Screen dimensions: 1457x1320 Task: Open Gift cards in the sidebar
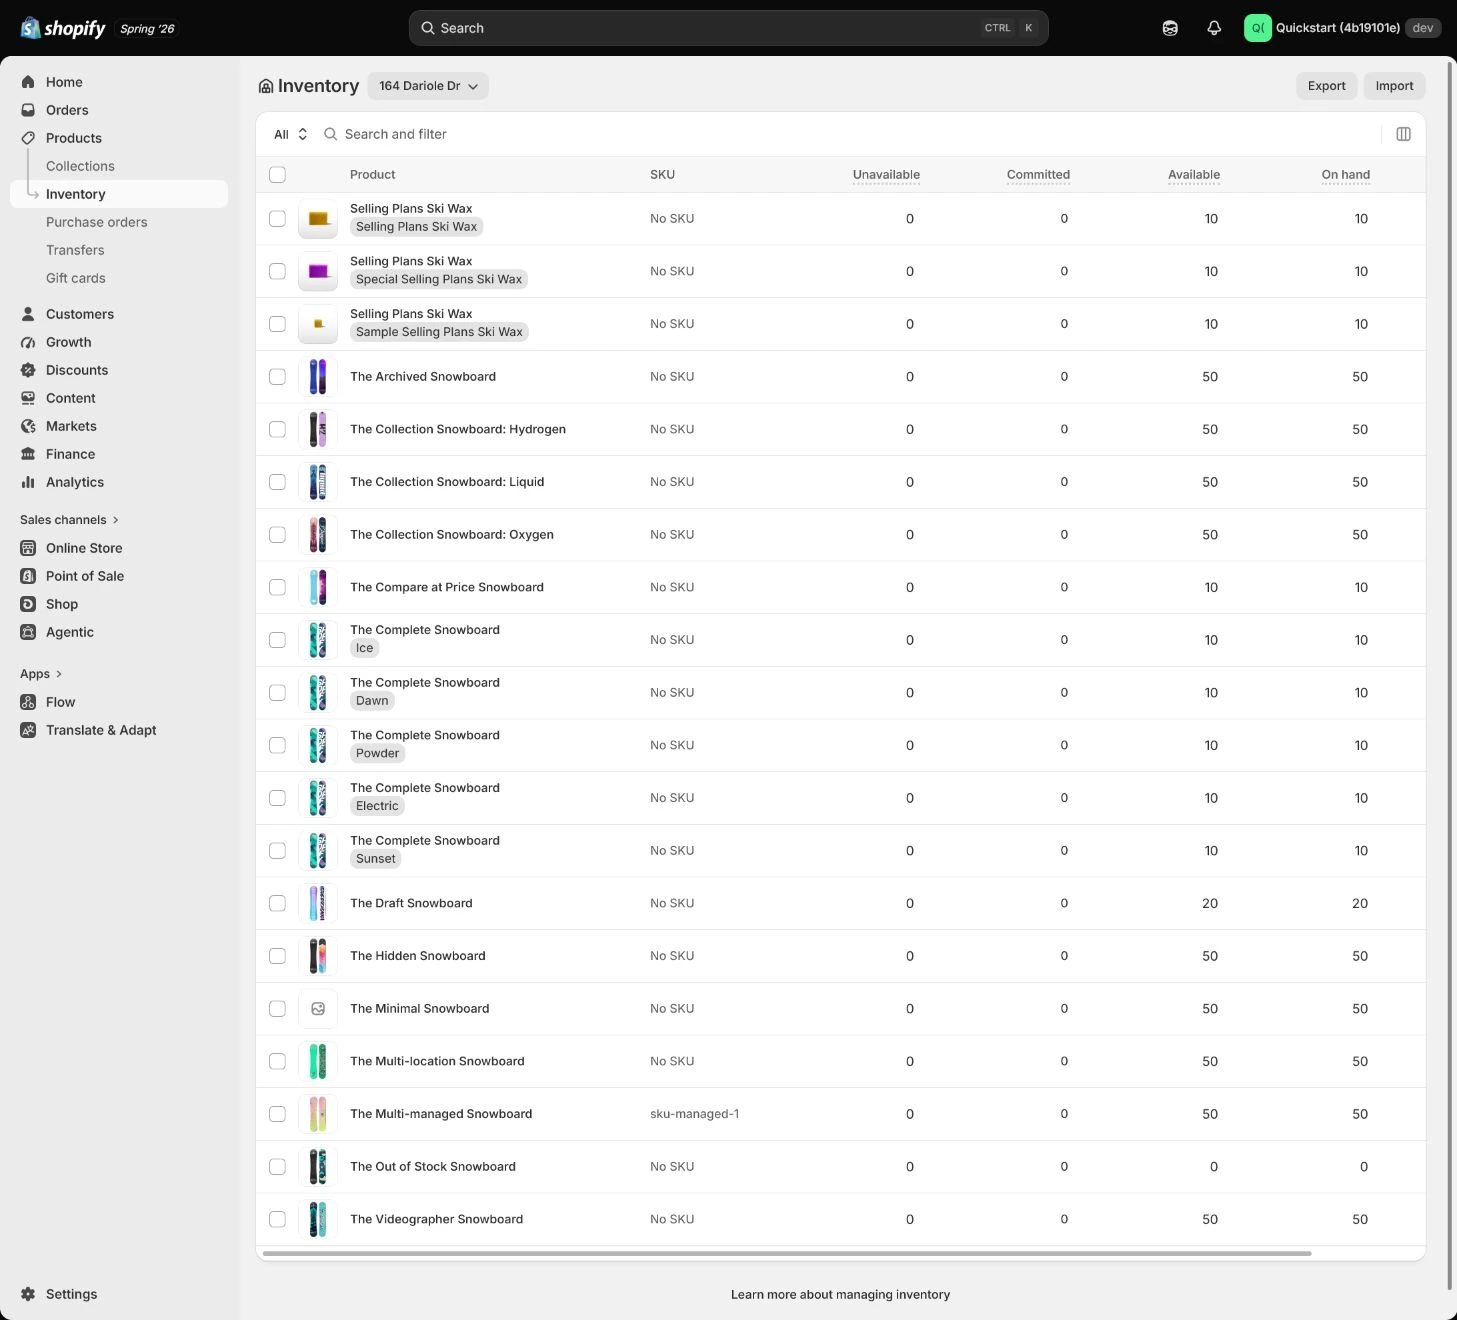click(75, 278)
